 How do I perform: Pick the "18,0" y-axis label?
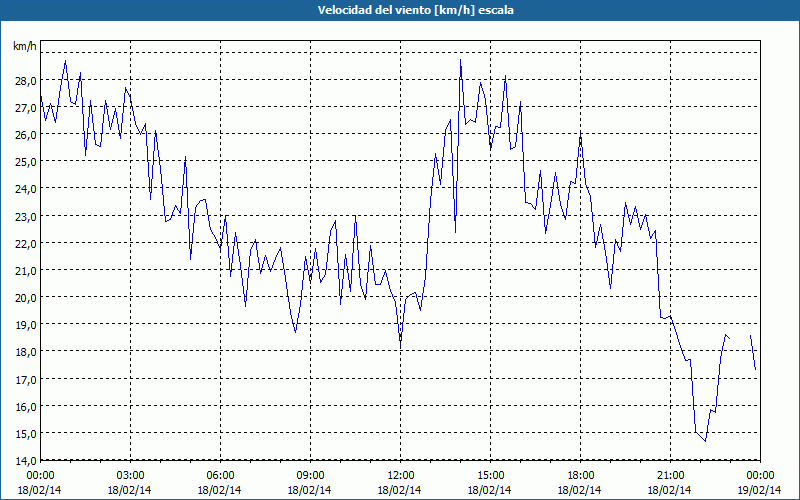(x=27, y=351)
